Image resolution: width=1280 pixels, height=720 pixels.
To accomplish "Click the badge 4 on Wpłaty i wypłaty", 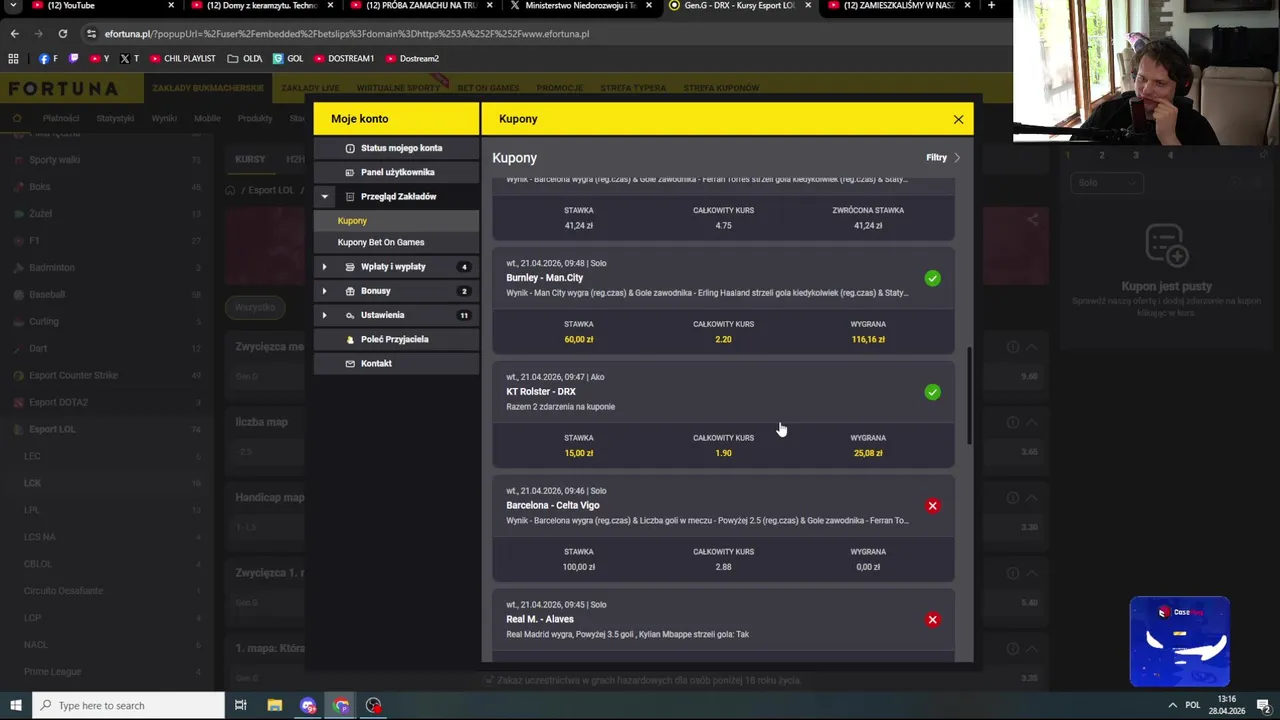I will (463, 267).
